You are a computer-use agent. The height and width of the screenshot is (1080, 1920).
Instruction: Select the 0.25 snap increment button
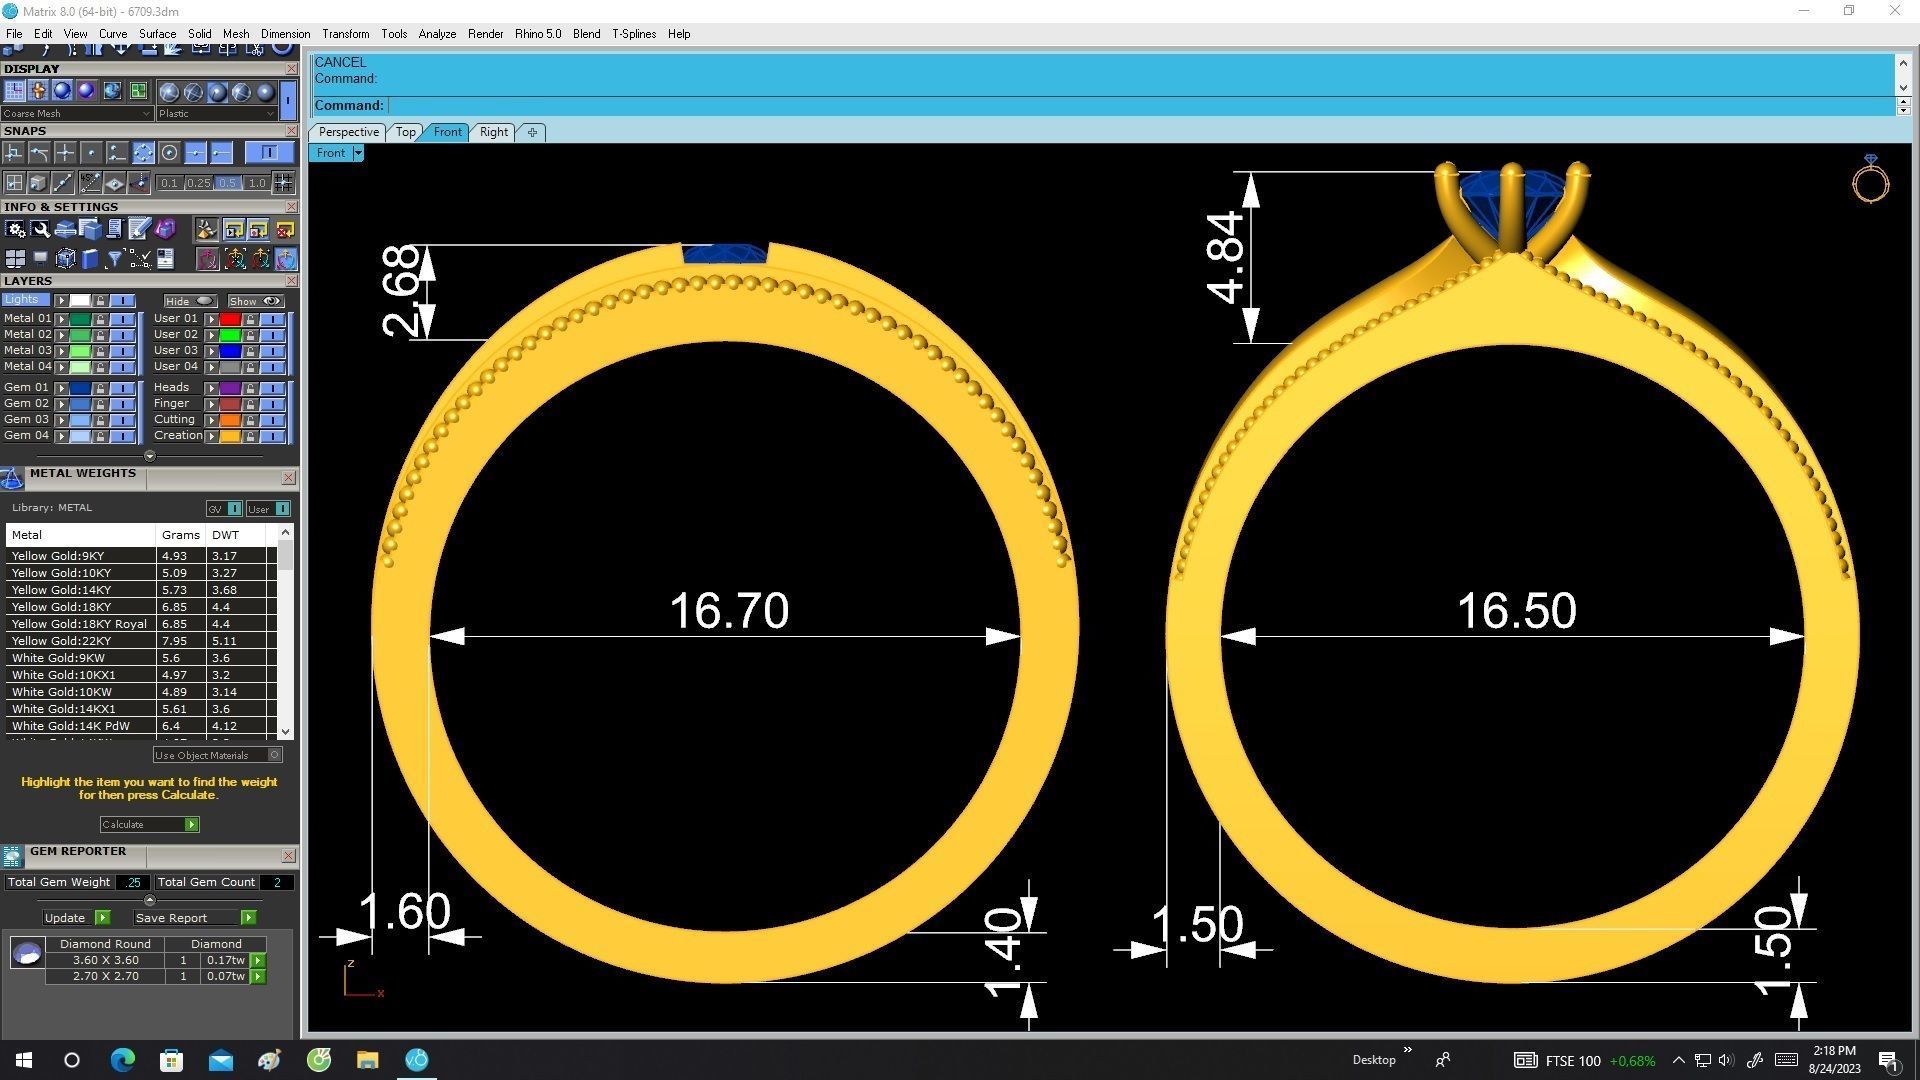tap(199, 183)
